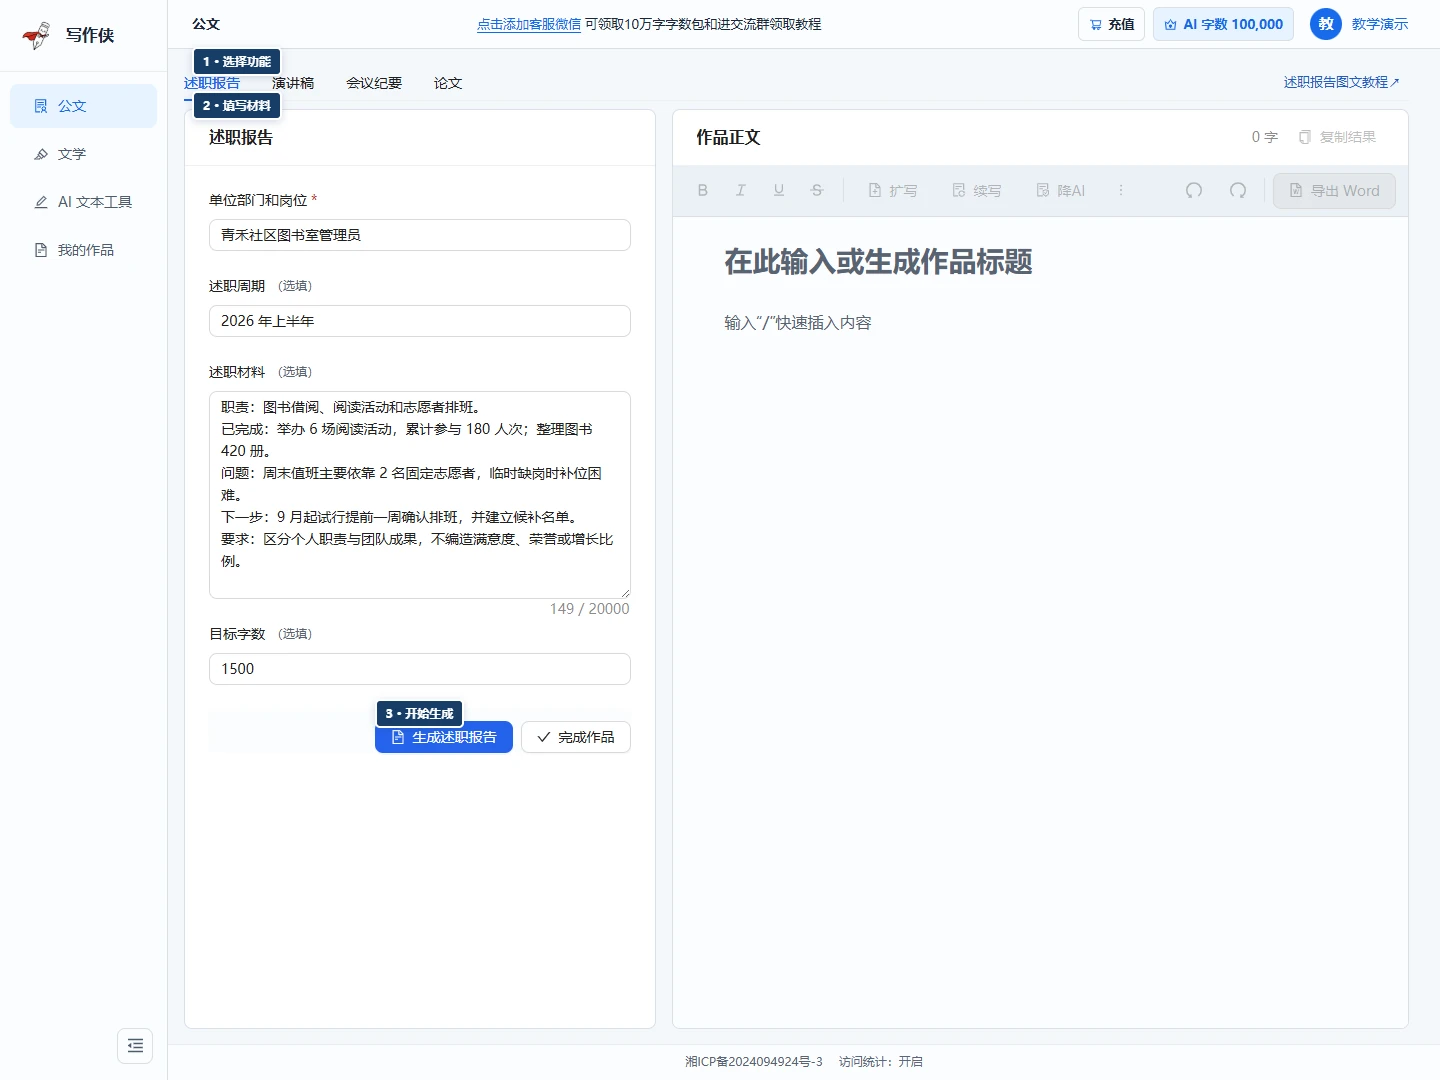Screen dimensions: 1440x1080
Task: Export the document to Word
Action: click(1334, 190)
